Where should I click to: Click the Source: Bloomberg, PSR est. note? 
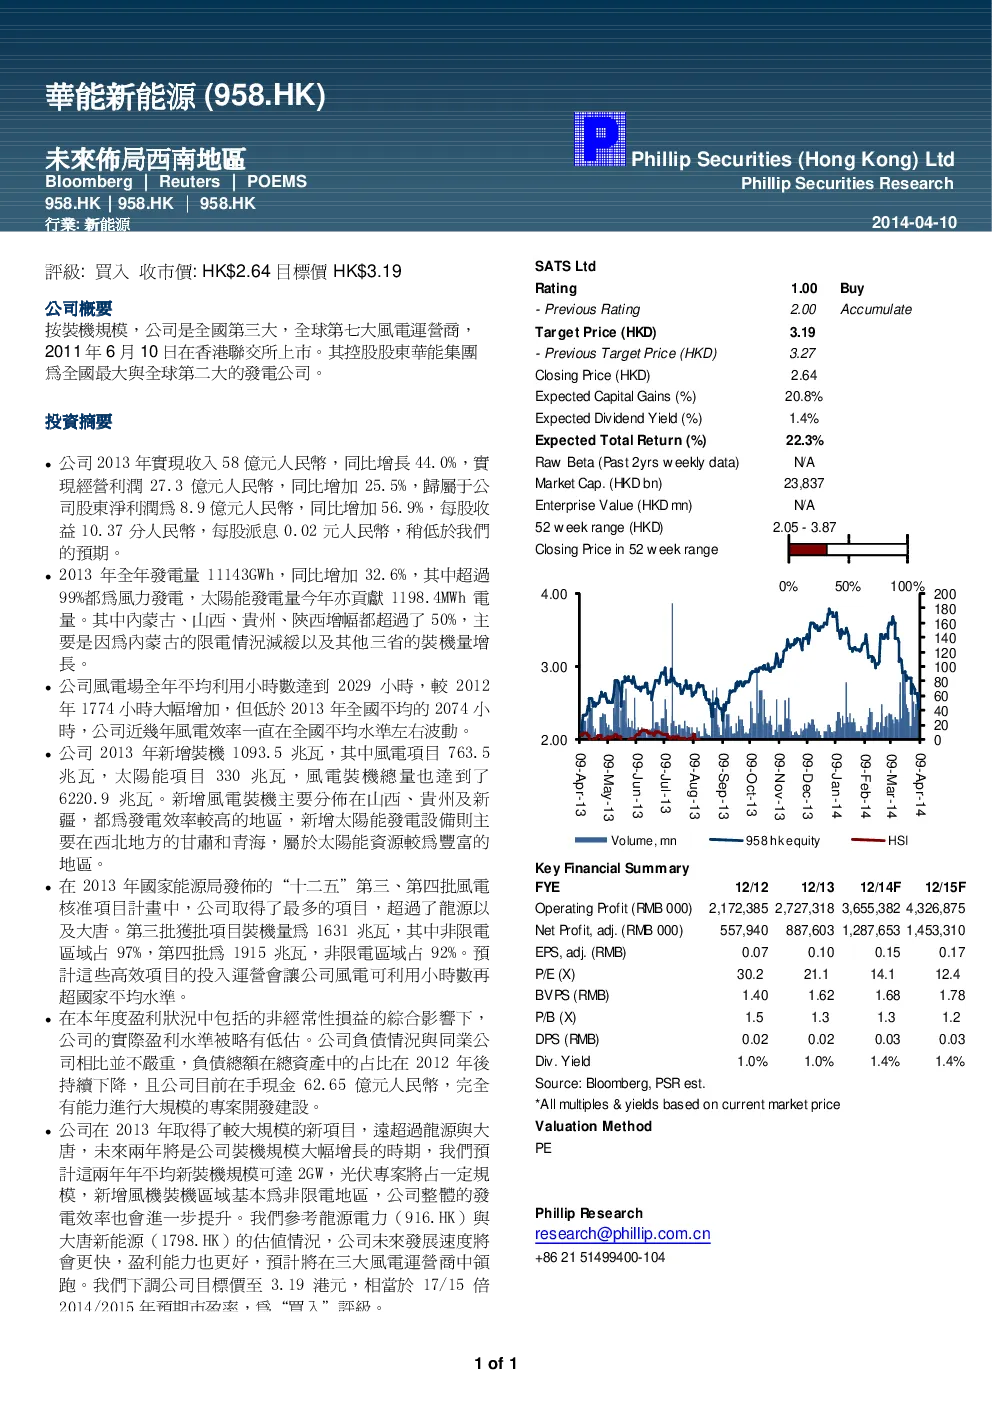pyautogui.click(x=620, y=1083)
